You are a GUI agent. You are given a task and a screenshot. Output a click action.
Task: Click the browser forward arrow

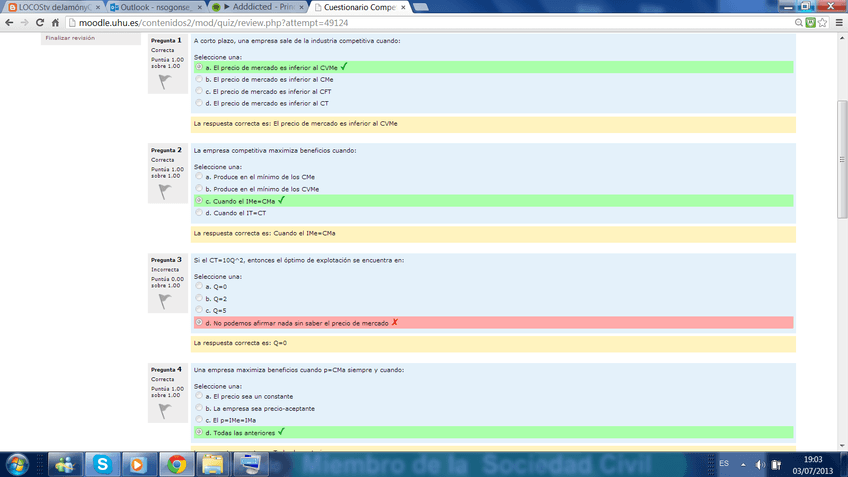pyautogui.click(x=24, y=23)
